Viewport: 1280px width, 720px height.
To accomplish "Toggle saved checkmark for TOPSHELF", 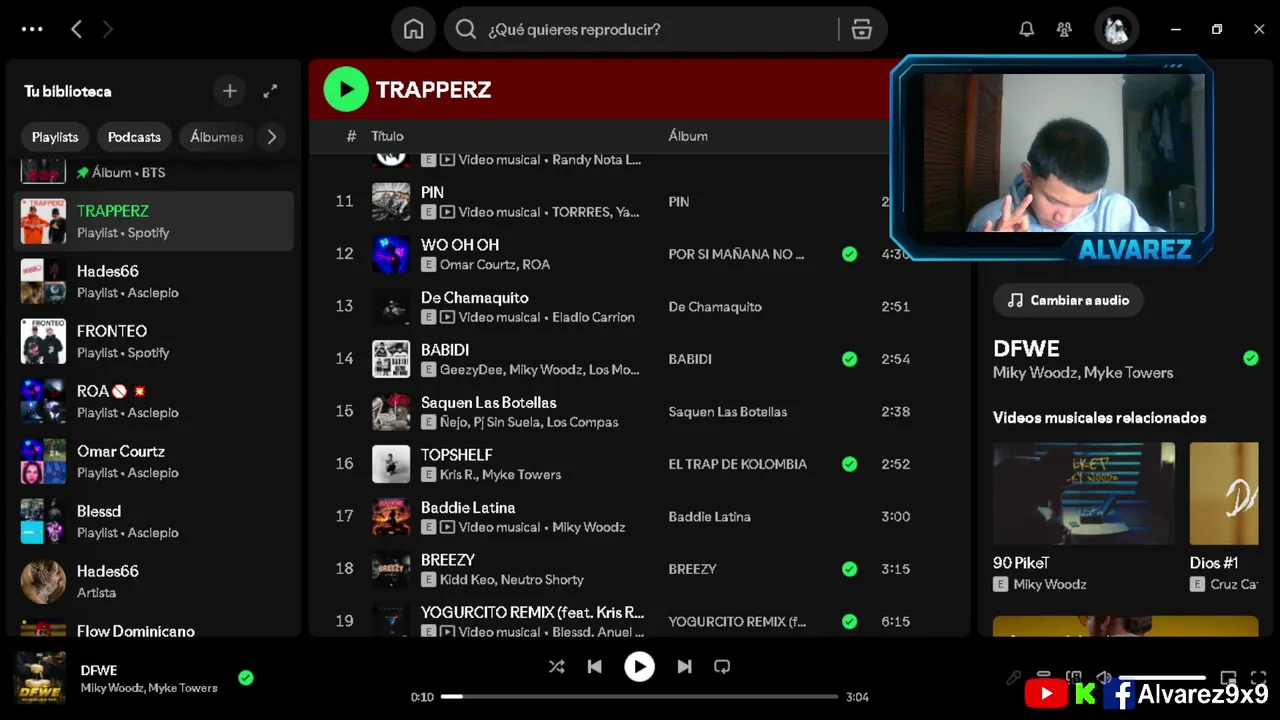I will coord(849,464).
